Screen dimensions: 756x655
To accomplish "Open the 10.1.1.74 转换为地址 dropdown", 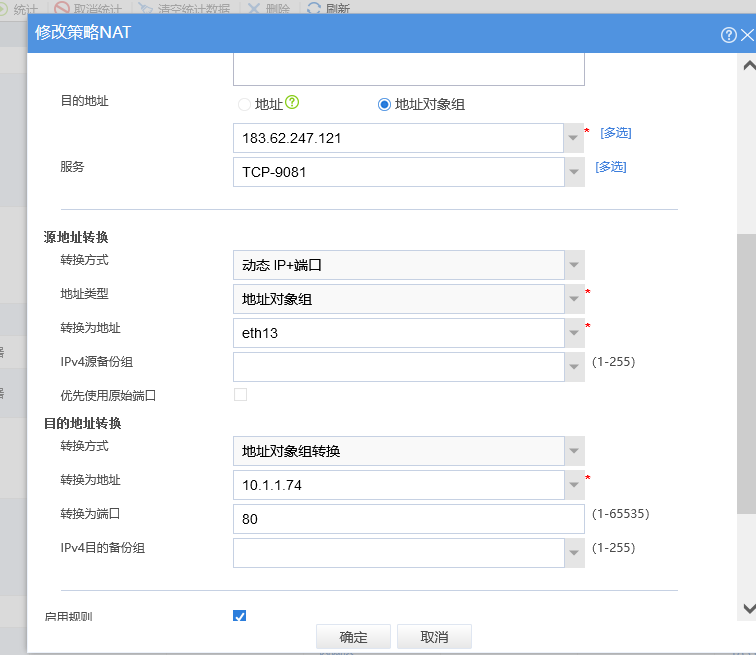I will (574, 485).
